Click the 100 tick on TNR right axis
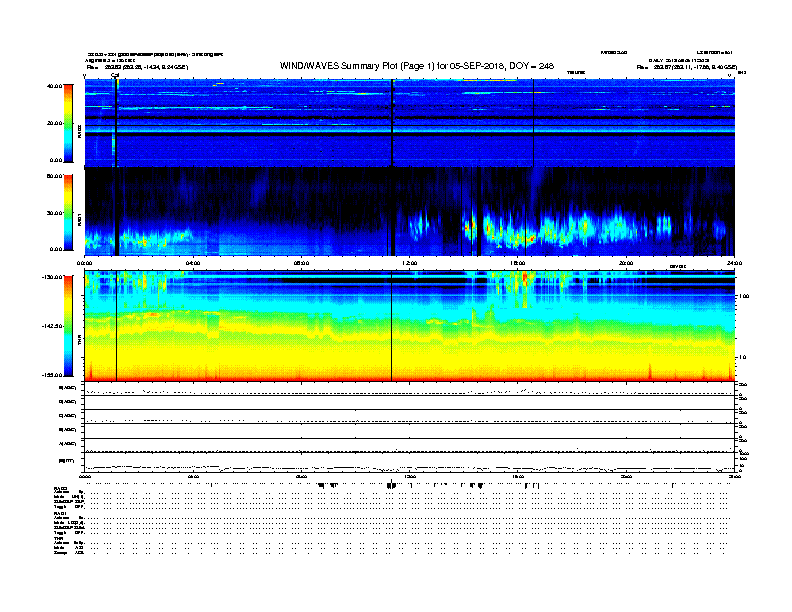The width and height of the screenshot is (792, 612). pyautogui.click(x=744, y=296)
